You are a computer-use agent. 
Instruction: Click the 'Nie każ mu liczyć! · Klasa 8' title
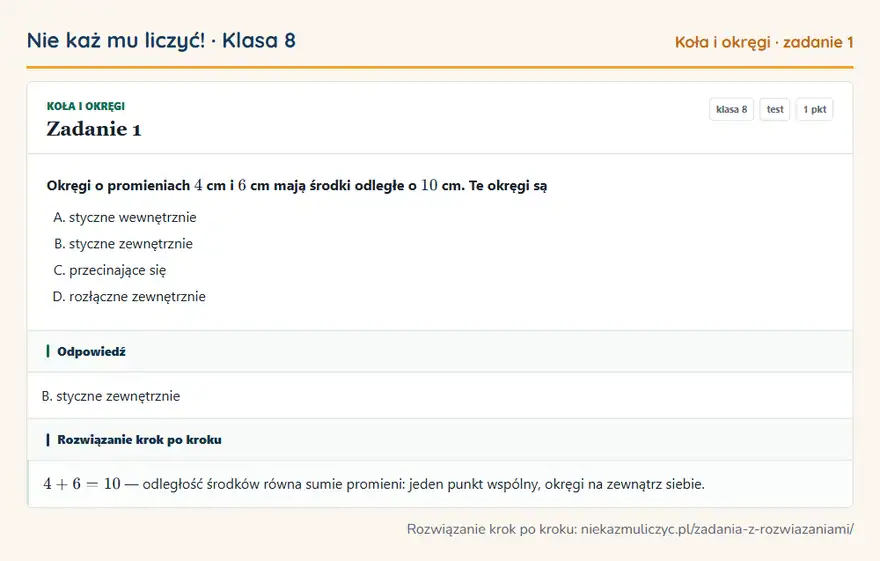coord(161,41)
